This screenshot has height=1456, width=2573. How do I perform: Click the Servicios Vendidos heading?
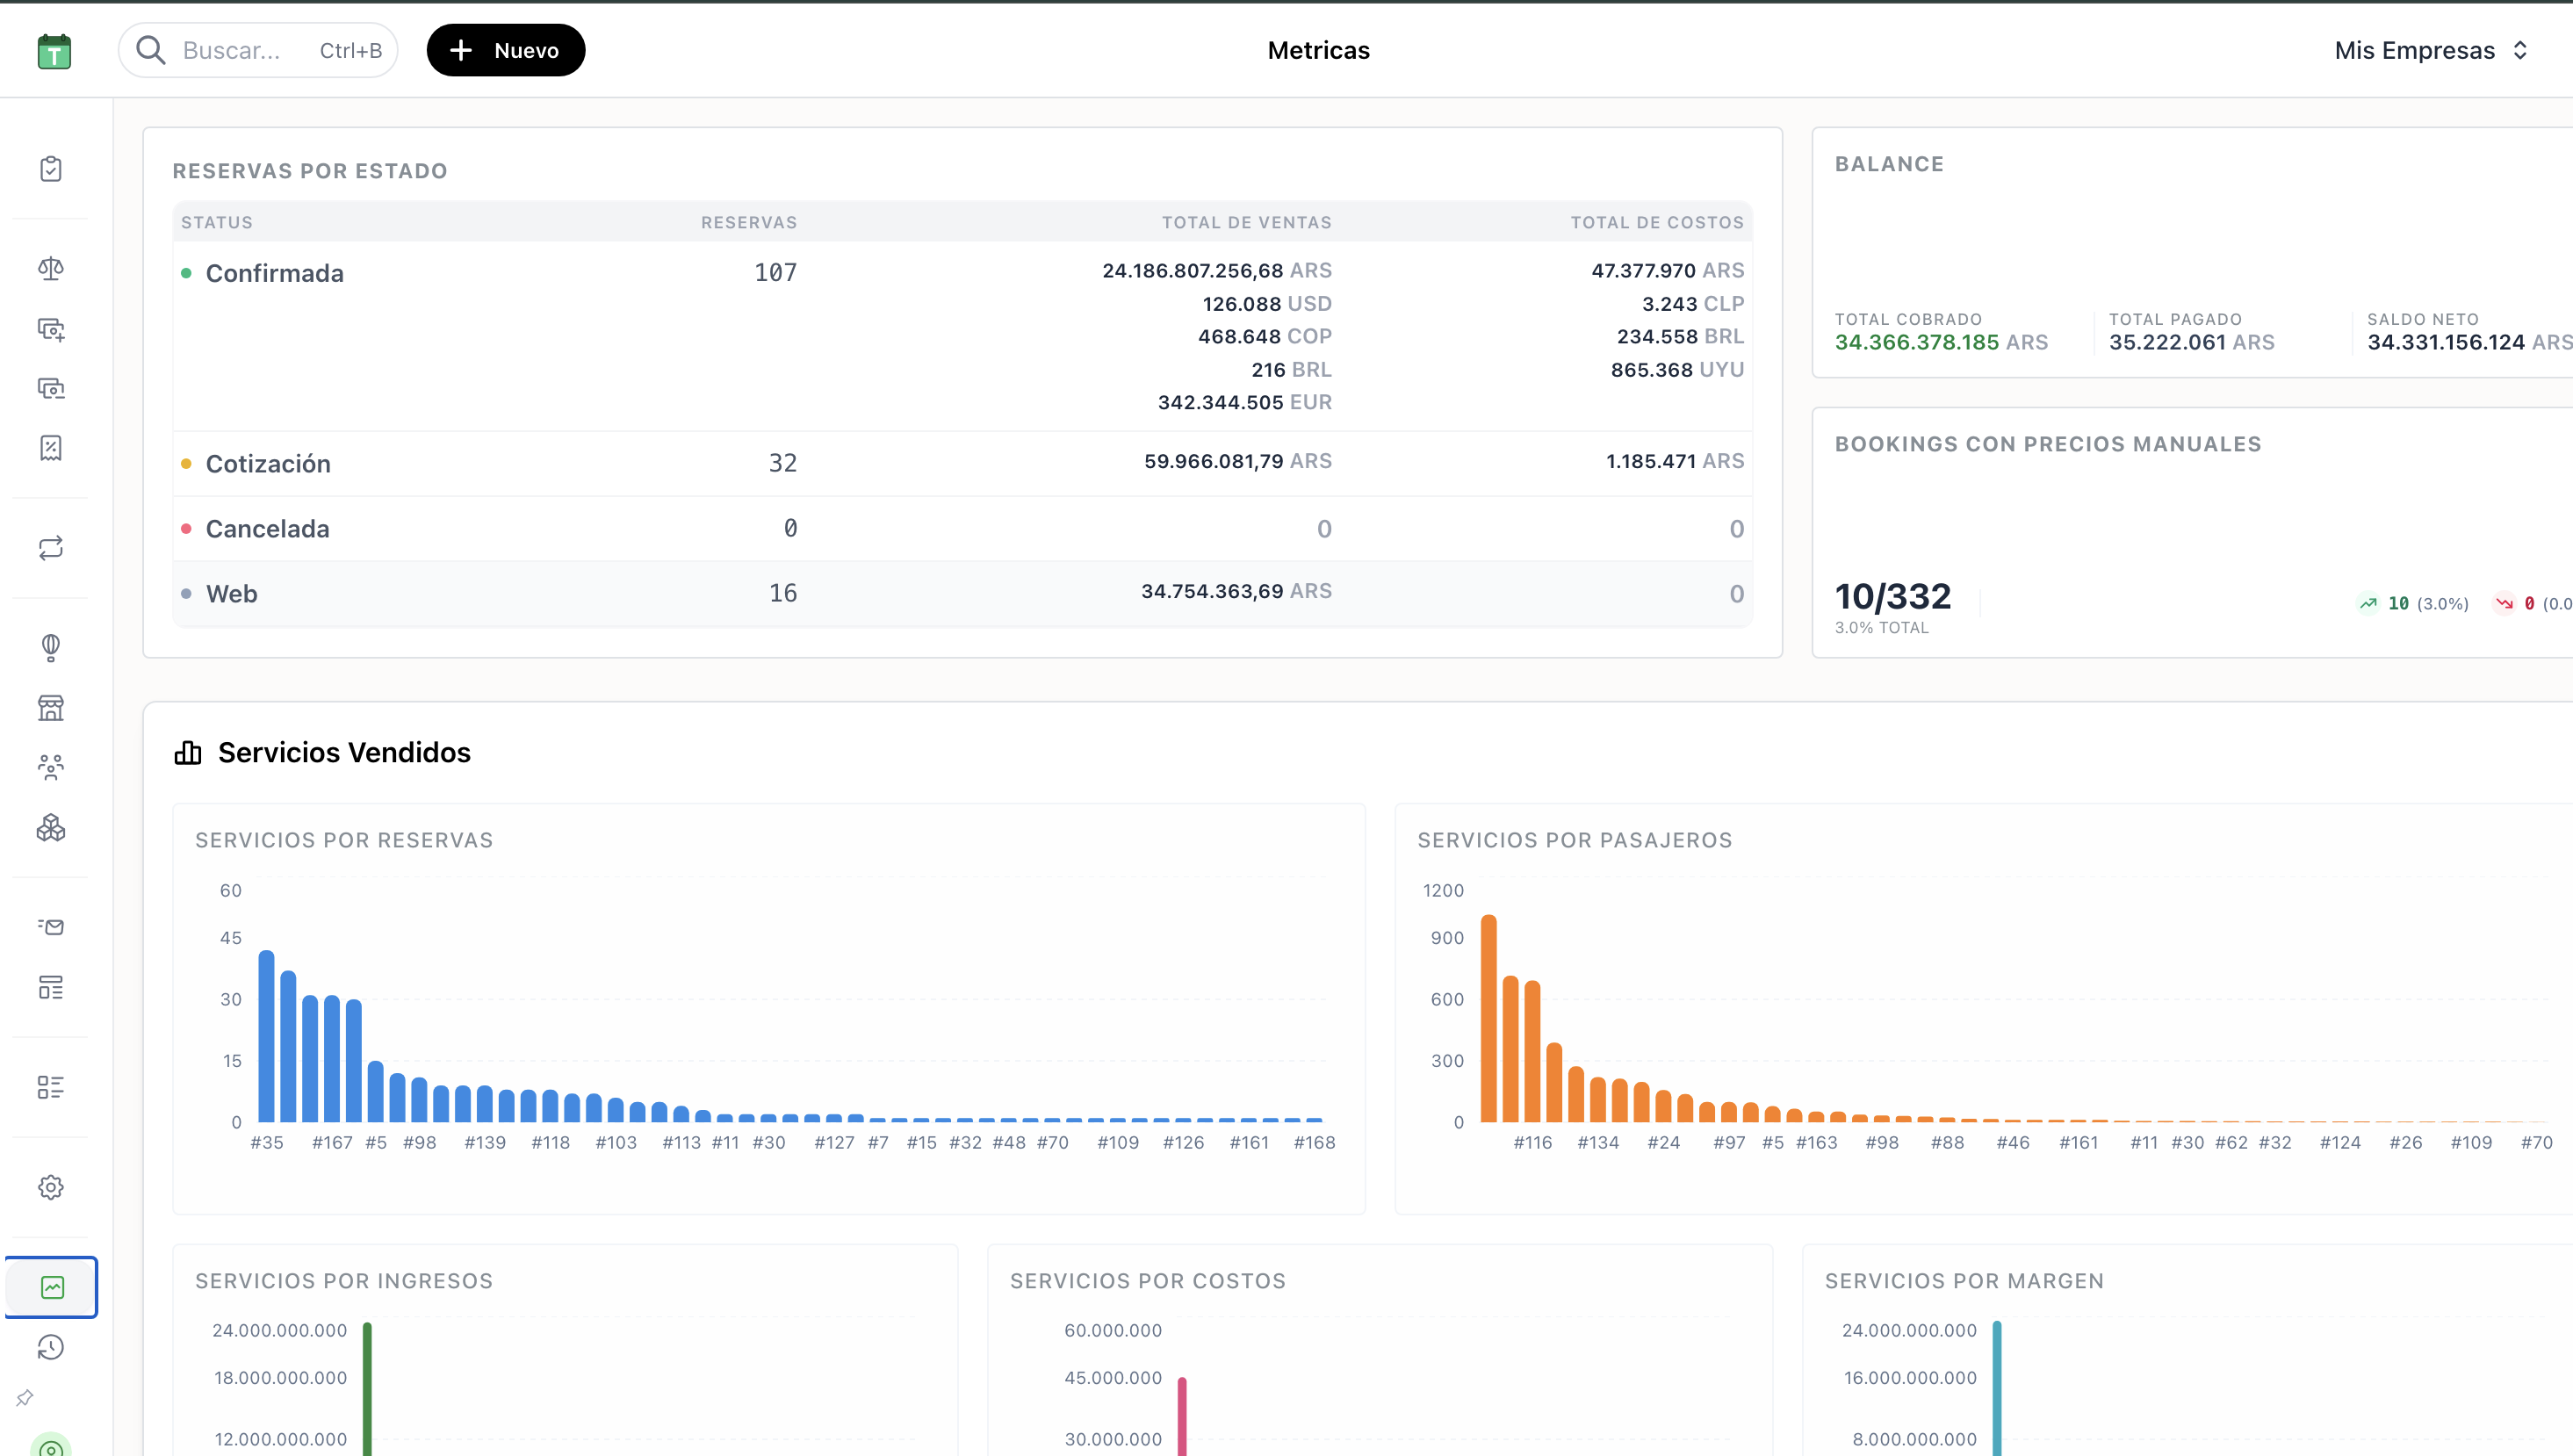[x=344, y=752]
